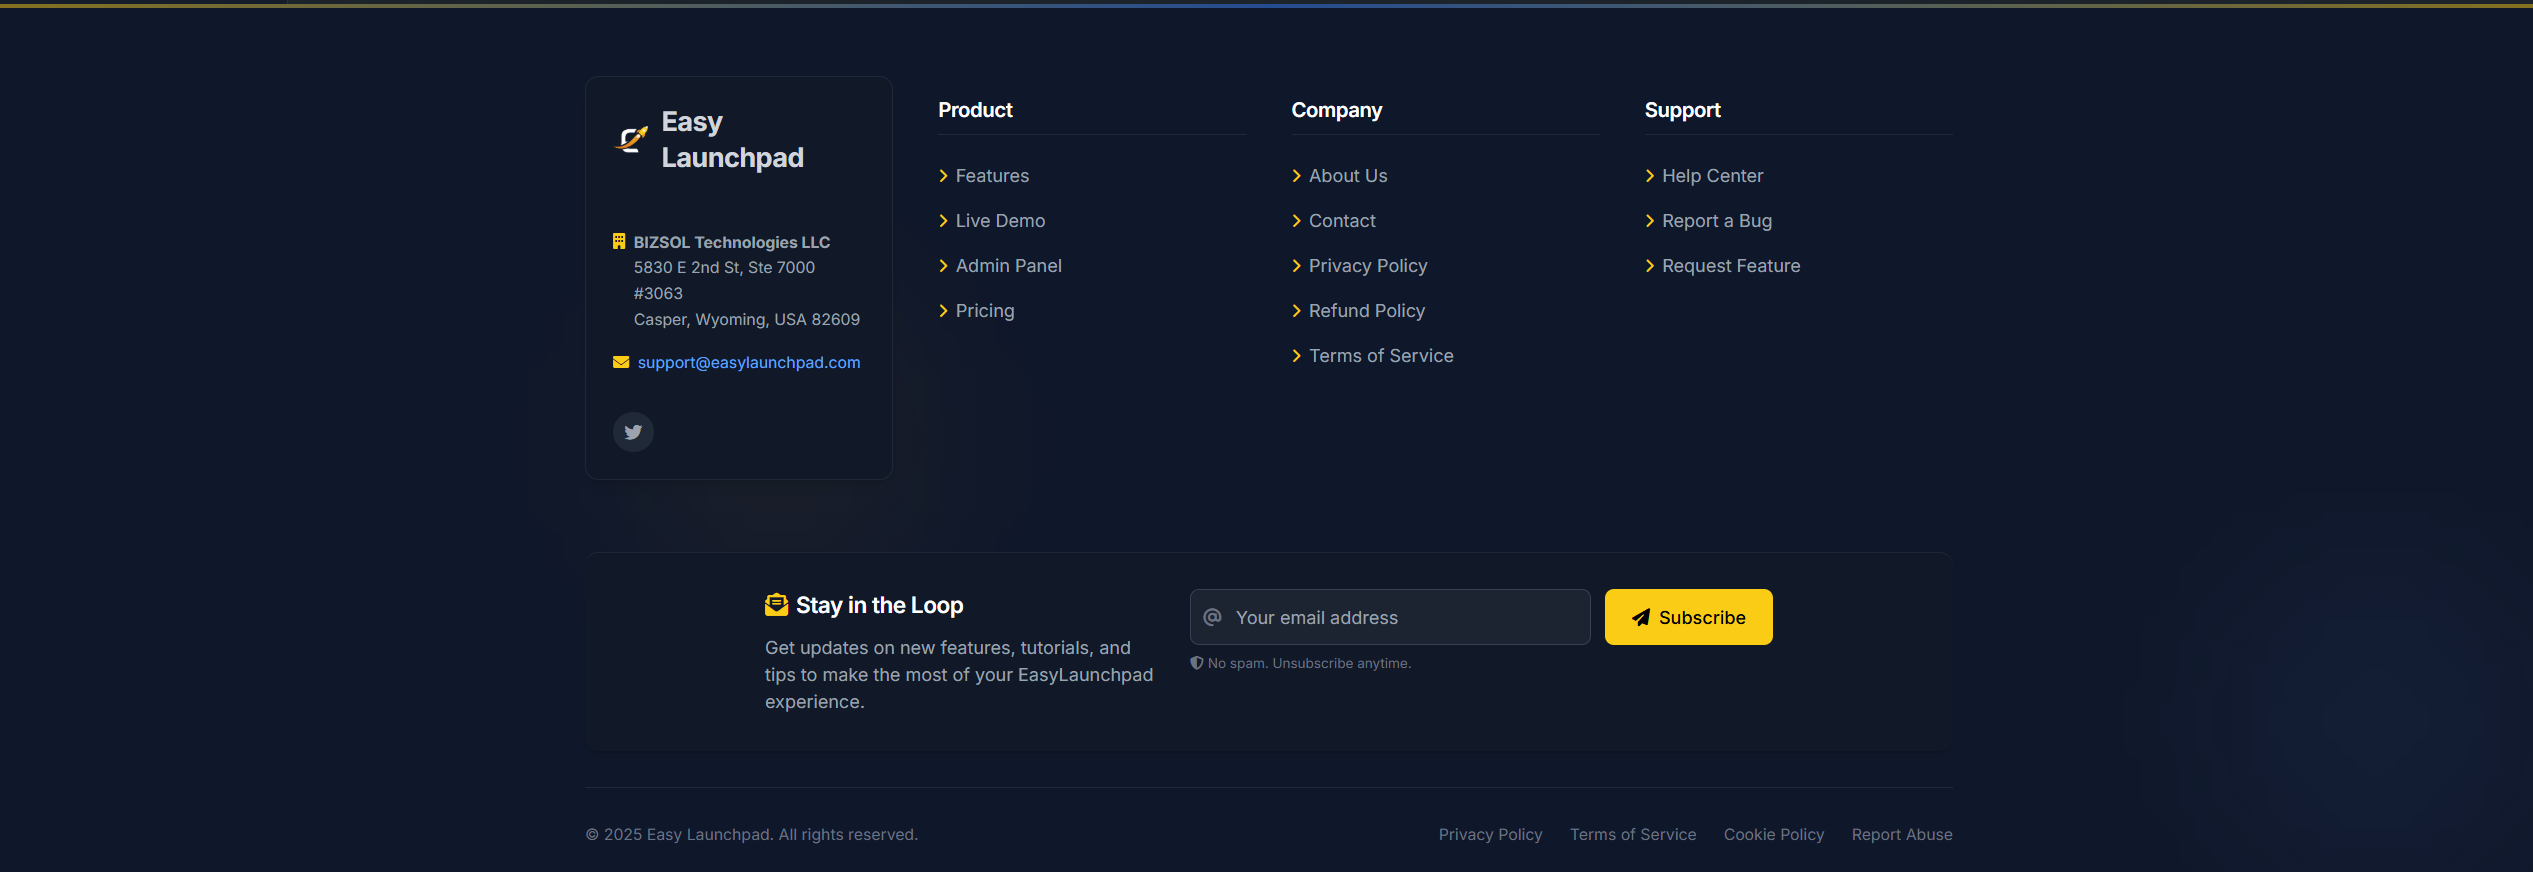Click the chevron arrow before Admin Panel
This screenshot has width=2533, height=872.
click(943, 266)
